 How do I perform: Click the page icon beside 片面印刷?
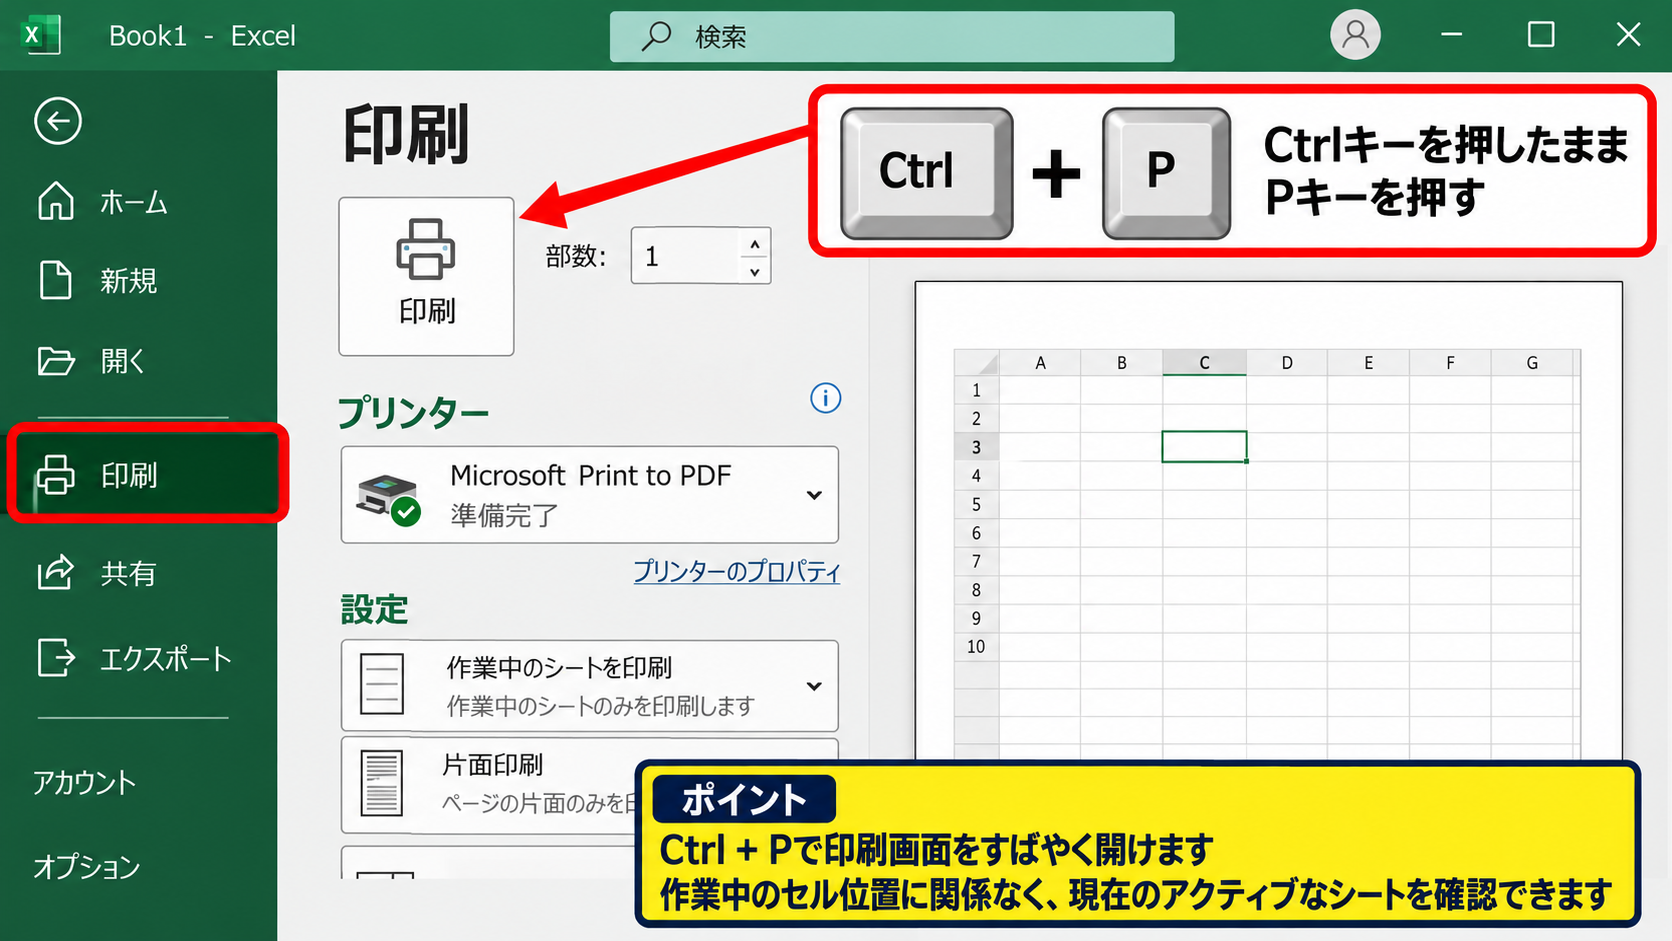point(381,783)
